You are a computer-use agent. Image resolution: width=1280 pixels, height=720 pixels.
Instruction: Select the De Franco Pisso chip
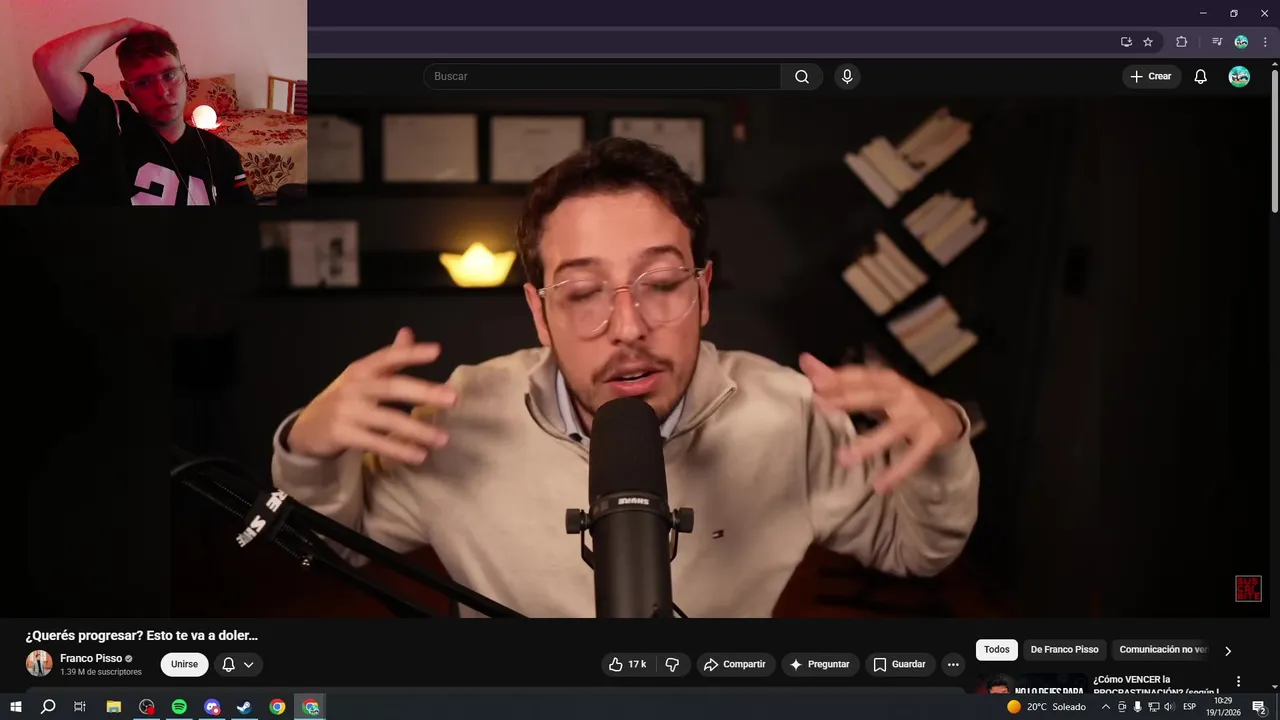click(x=1064, y=650)
